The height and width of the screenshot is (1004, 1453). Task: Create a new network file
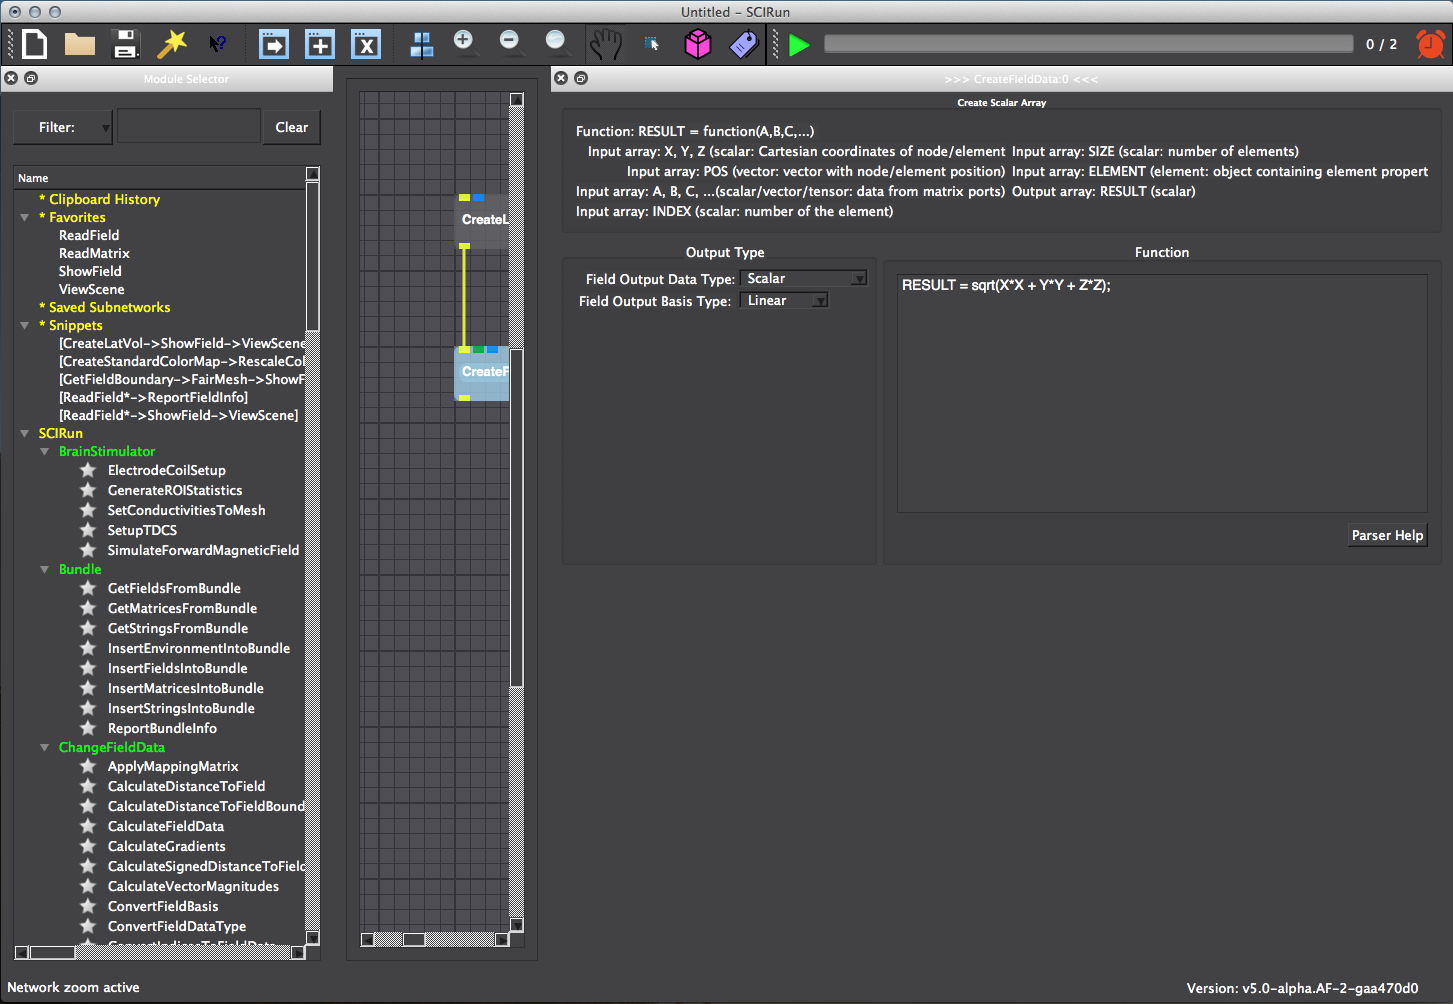click(x=35, y=44)
